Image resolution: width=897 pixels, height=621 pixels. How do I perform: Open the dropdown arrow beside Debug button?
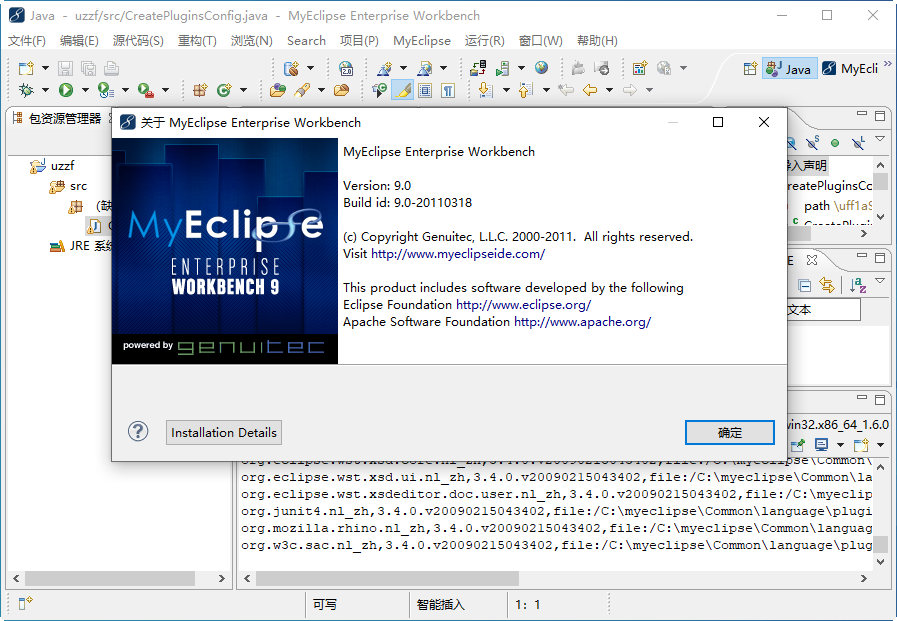pyautogui.click(x=45, y=90)
